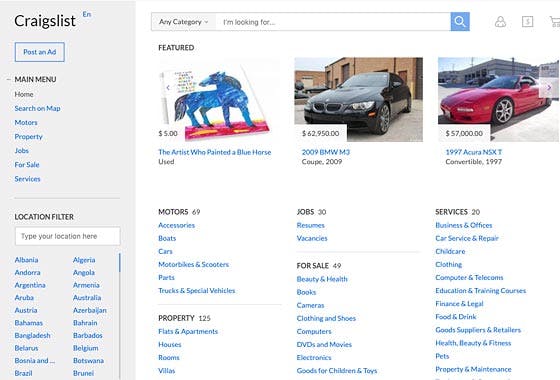Show previous featured item with left arrow
This screenshot has height=380, width=560.
click(x=168, y=88)
